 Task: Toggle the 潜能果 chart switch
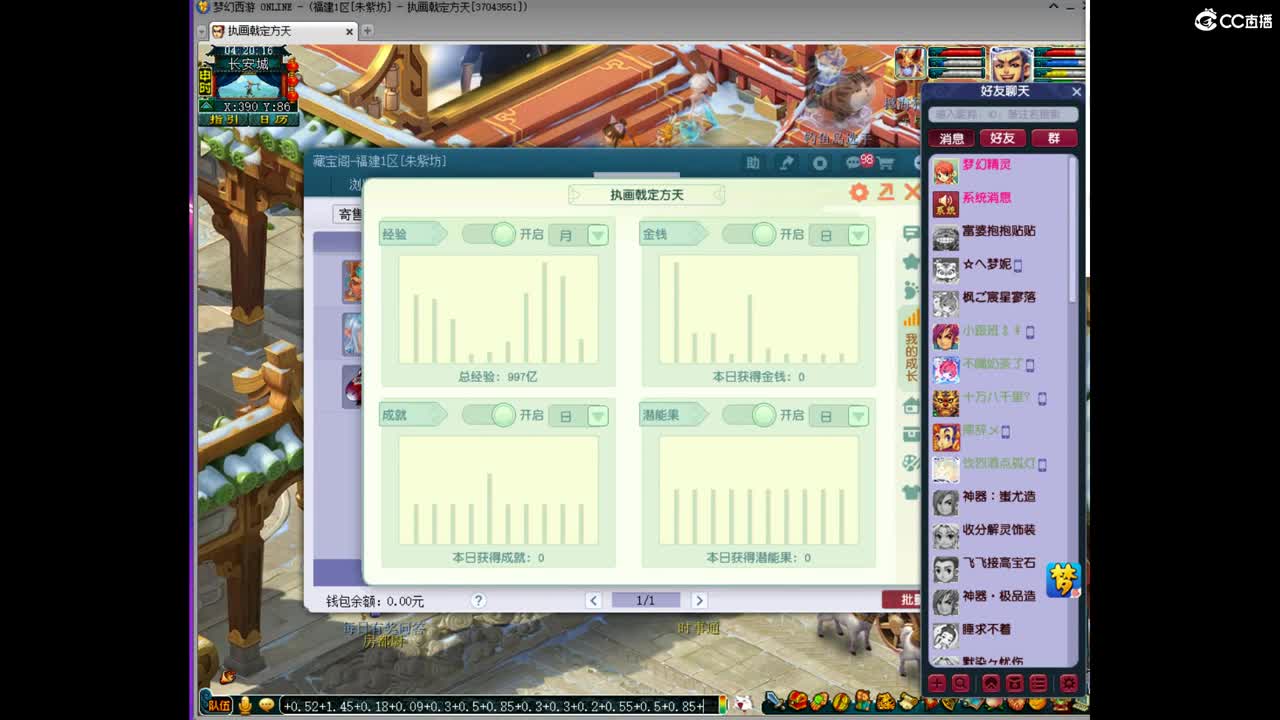coord(750,415)
